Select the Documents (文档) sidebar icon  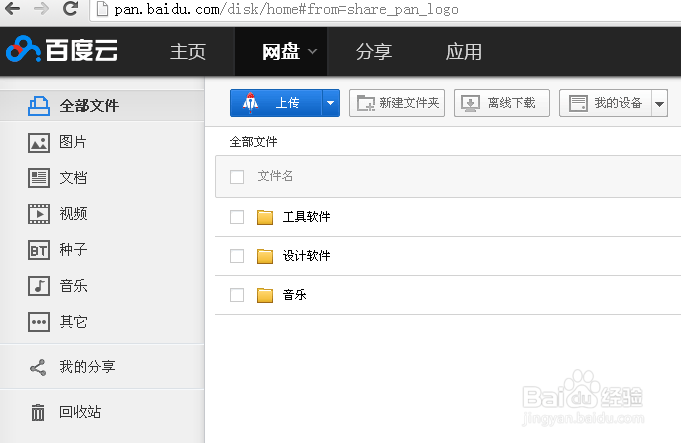[x=39, y=178]
